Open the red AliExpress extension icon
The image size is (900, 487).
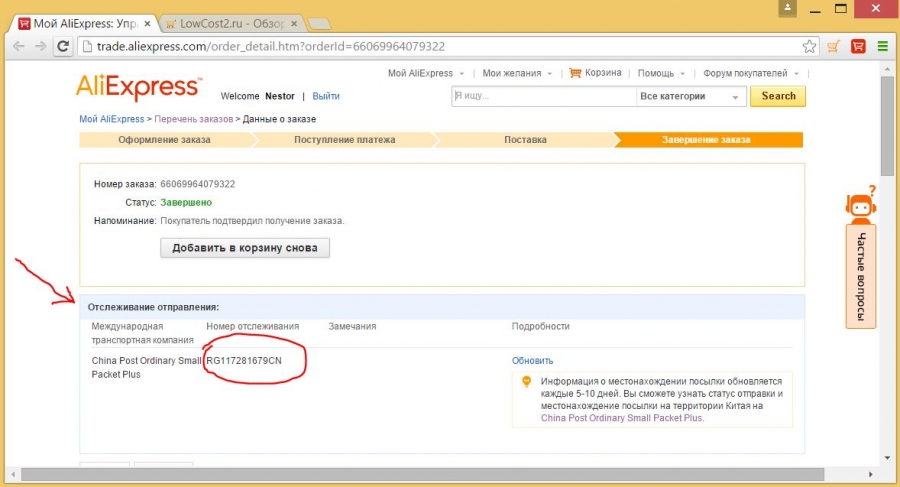pos(858,47)
